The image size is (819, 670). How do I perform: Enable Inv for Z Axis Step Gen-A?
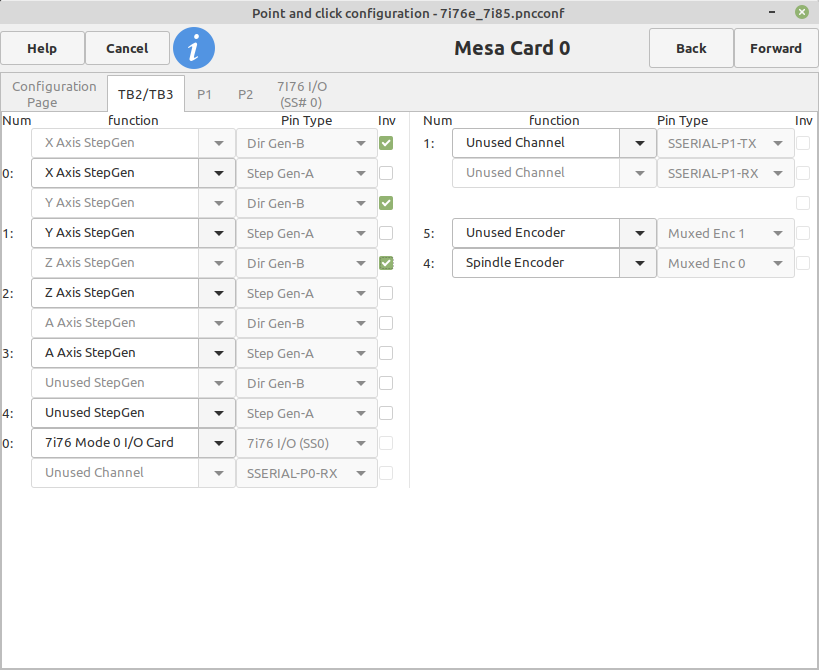coord(386,293)
